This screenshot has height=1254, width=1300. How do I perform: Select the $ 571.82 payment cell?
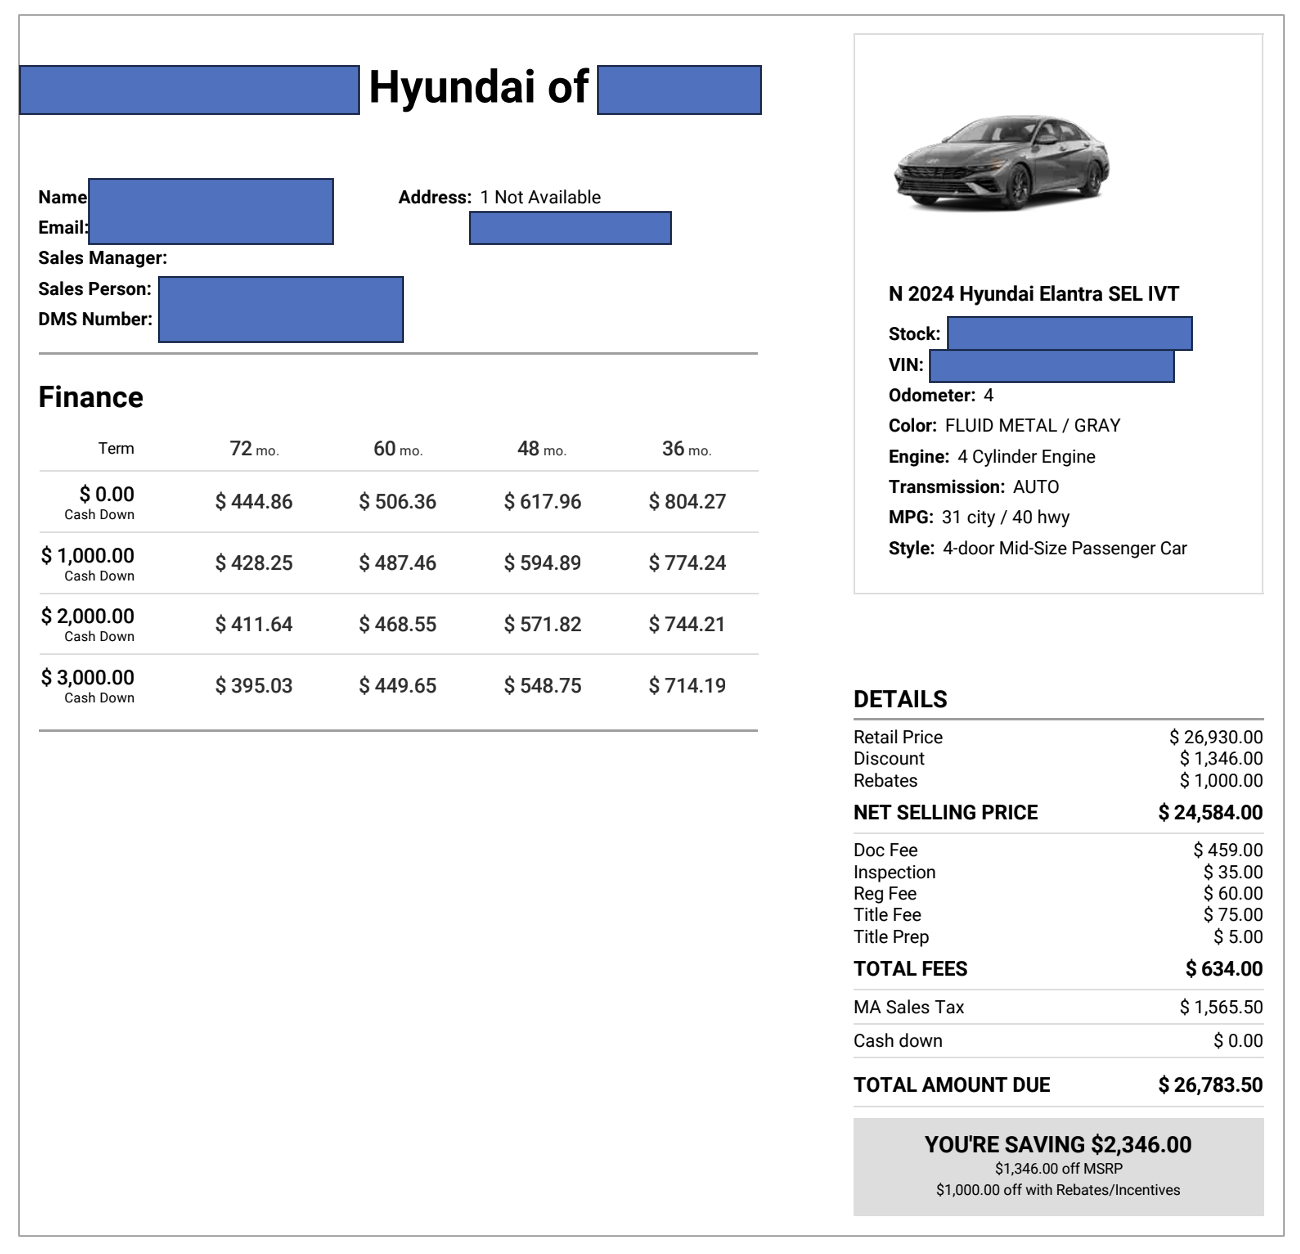coord(543,625)
